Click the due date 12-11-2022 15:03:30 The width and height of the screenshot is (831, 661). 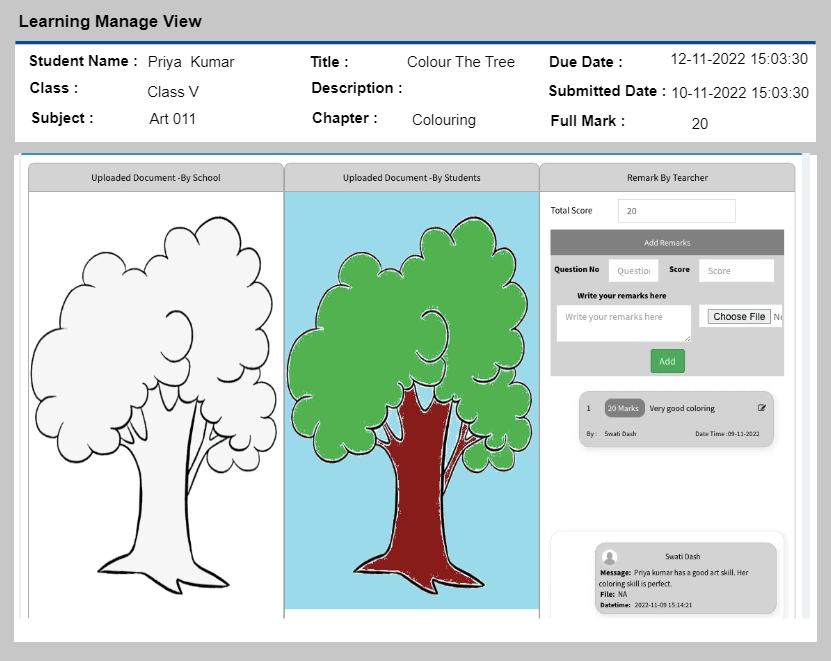tap(739, 59)
